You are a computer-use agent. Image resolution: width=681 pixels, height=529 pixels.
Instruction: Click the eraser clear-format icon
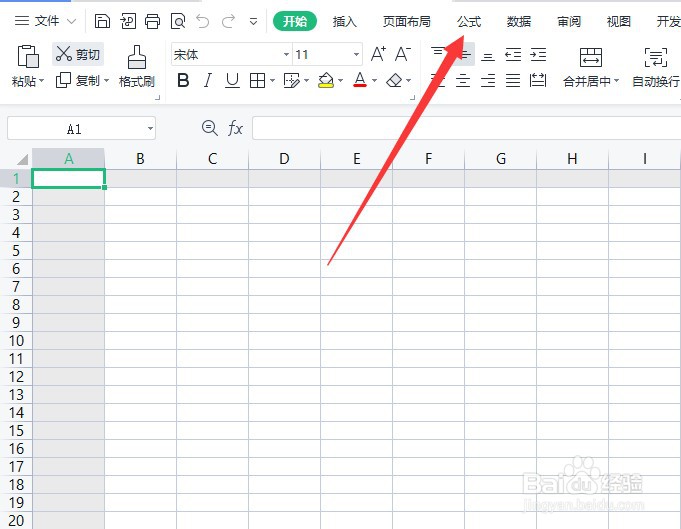[x=394, y=80]
